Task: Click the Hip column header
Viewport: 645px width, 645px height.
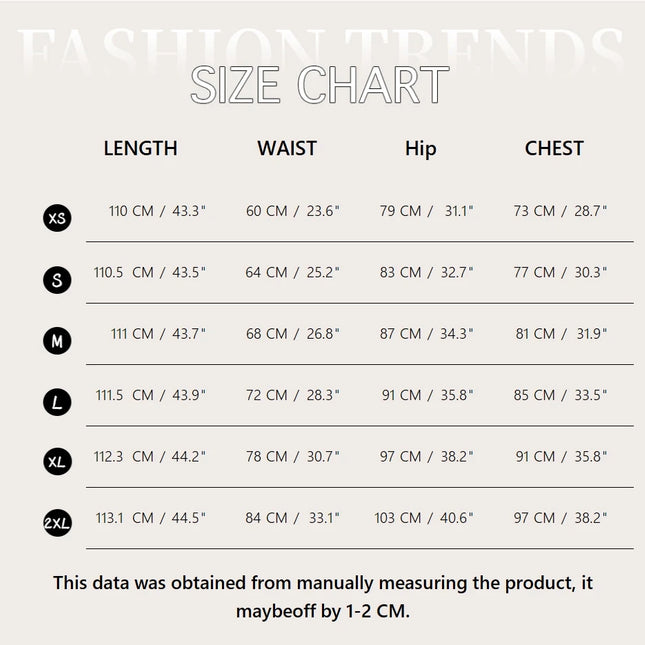Action: (x=421, y=149)
